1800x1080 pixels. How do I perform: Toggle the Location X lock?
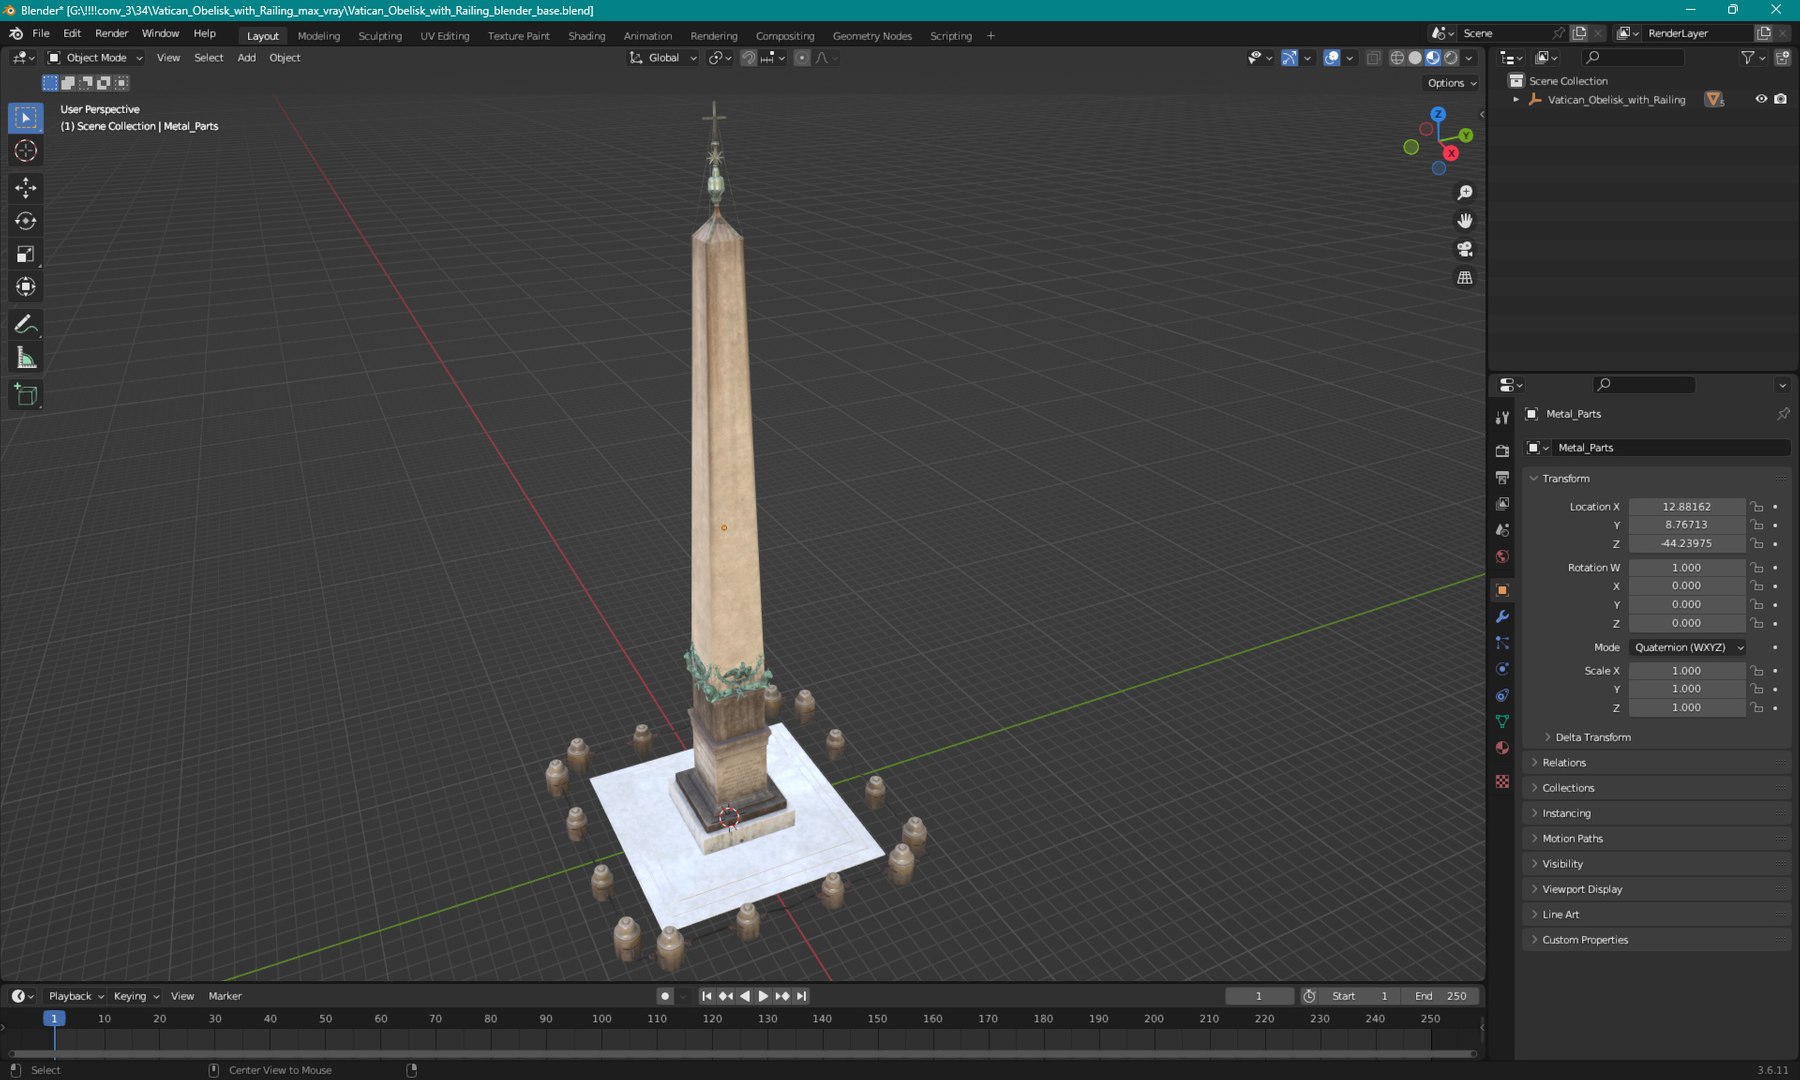pyautogui.click(x=1757, y=507)
